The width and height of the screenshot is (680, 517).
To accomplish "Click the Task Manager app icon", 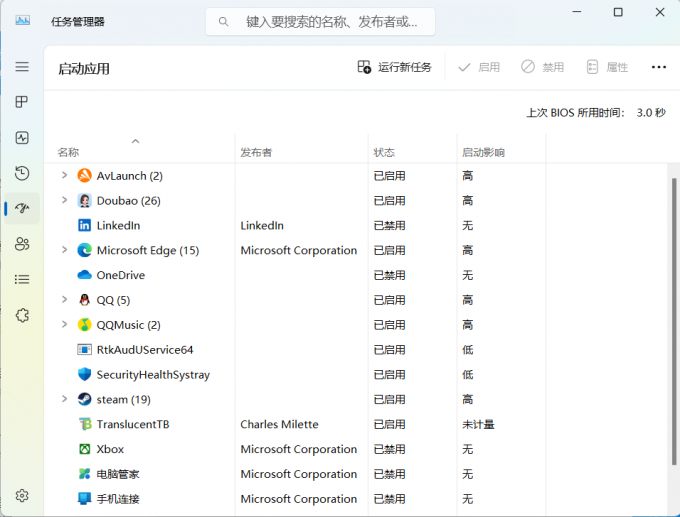I will coord(23,20).
